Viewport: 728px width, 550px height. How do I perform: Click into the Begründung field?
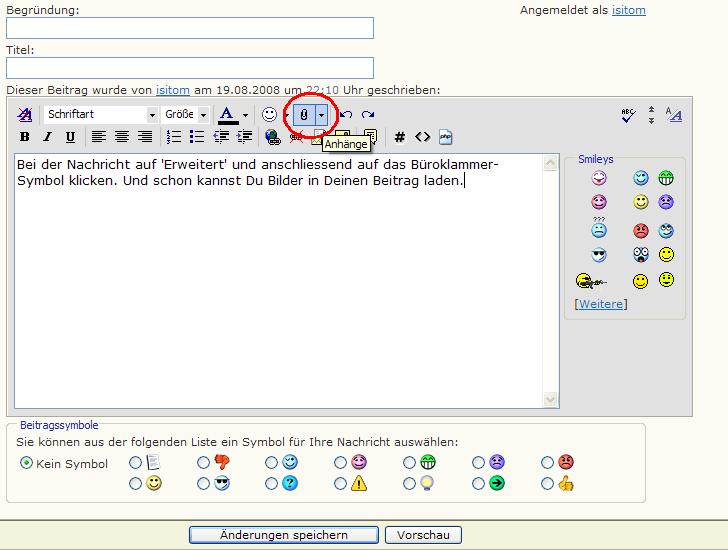(x=190, y=28)
